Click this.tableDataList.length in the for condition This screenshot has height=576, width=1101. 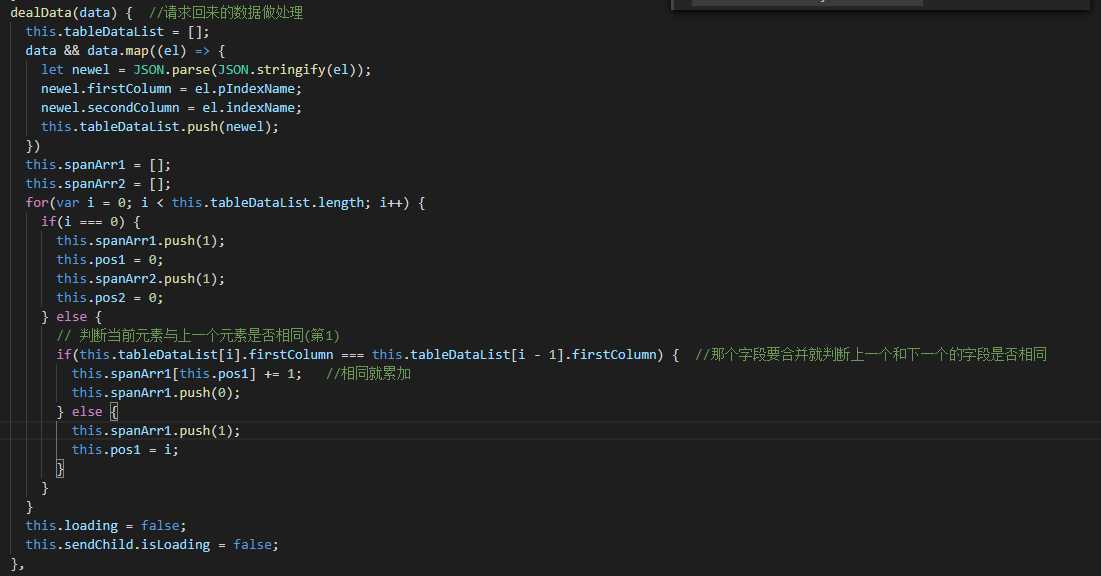(268, 202)
